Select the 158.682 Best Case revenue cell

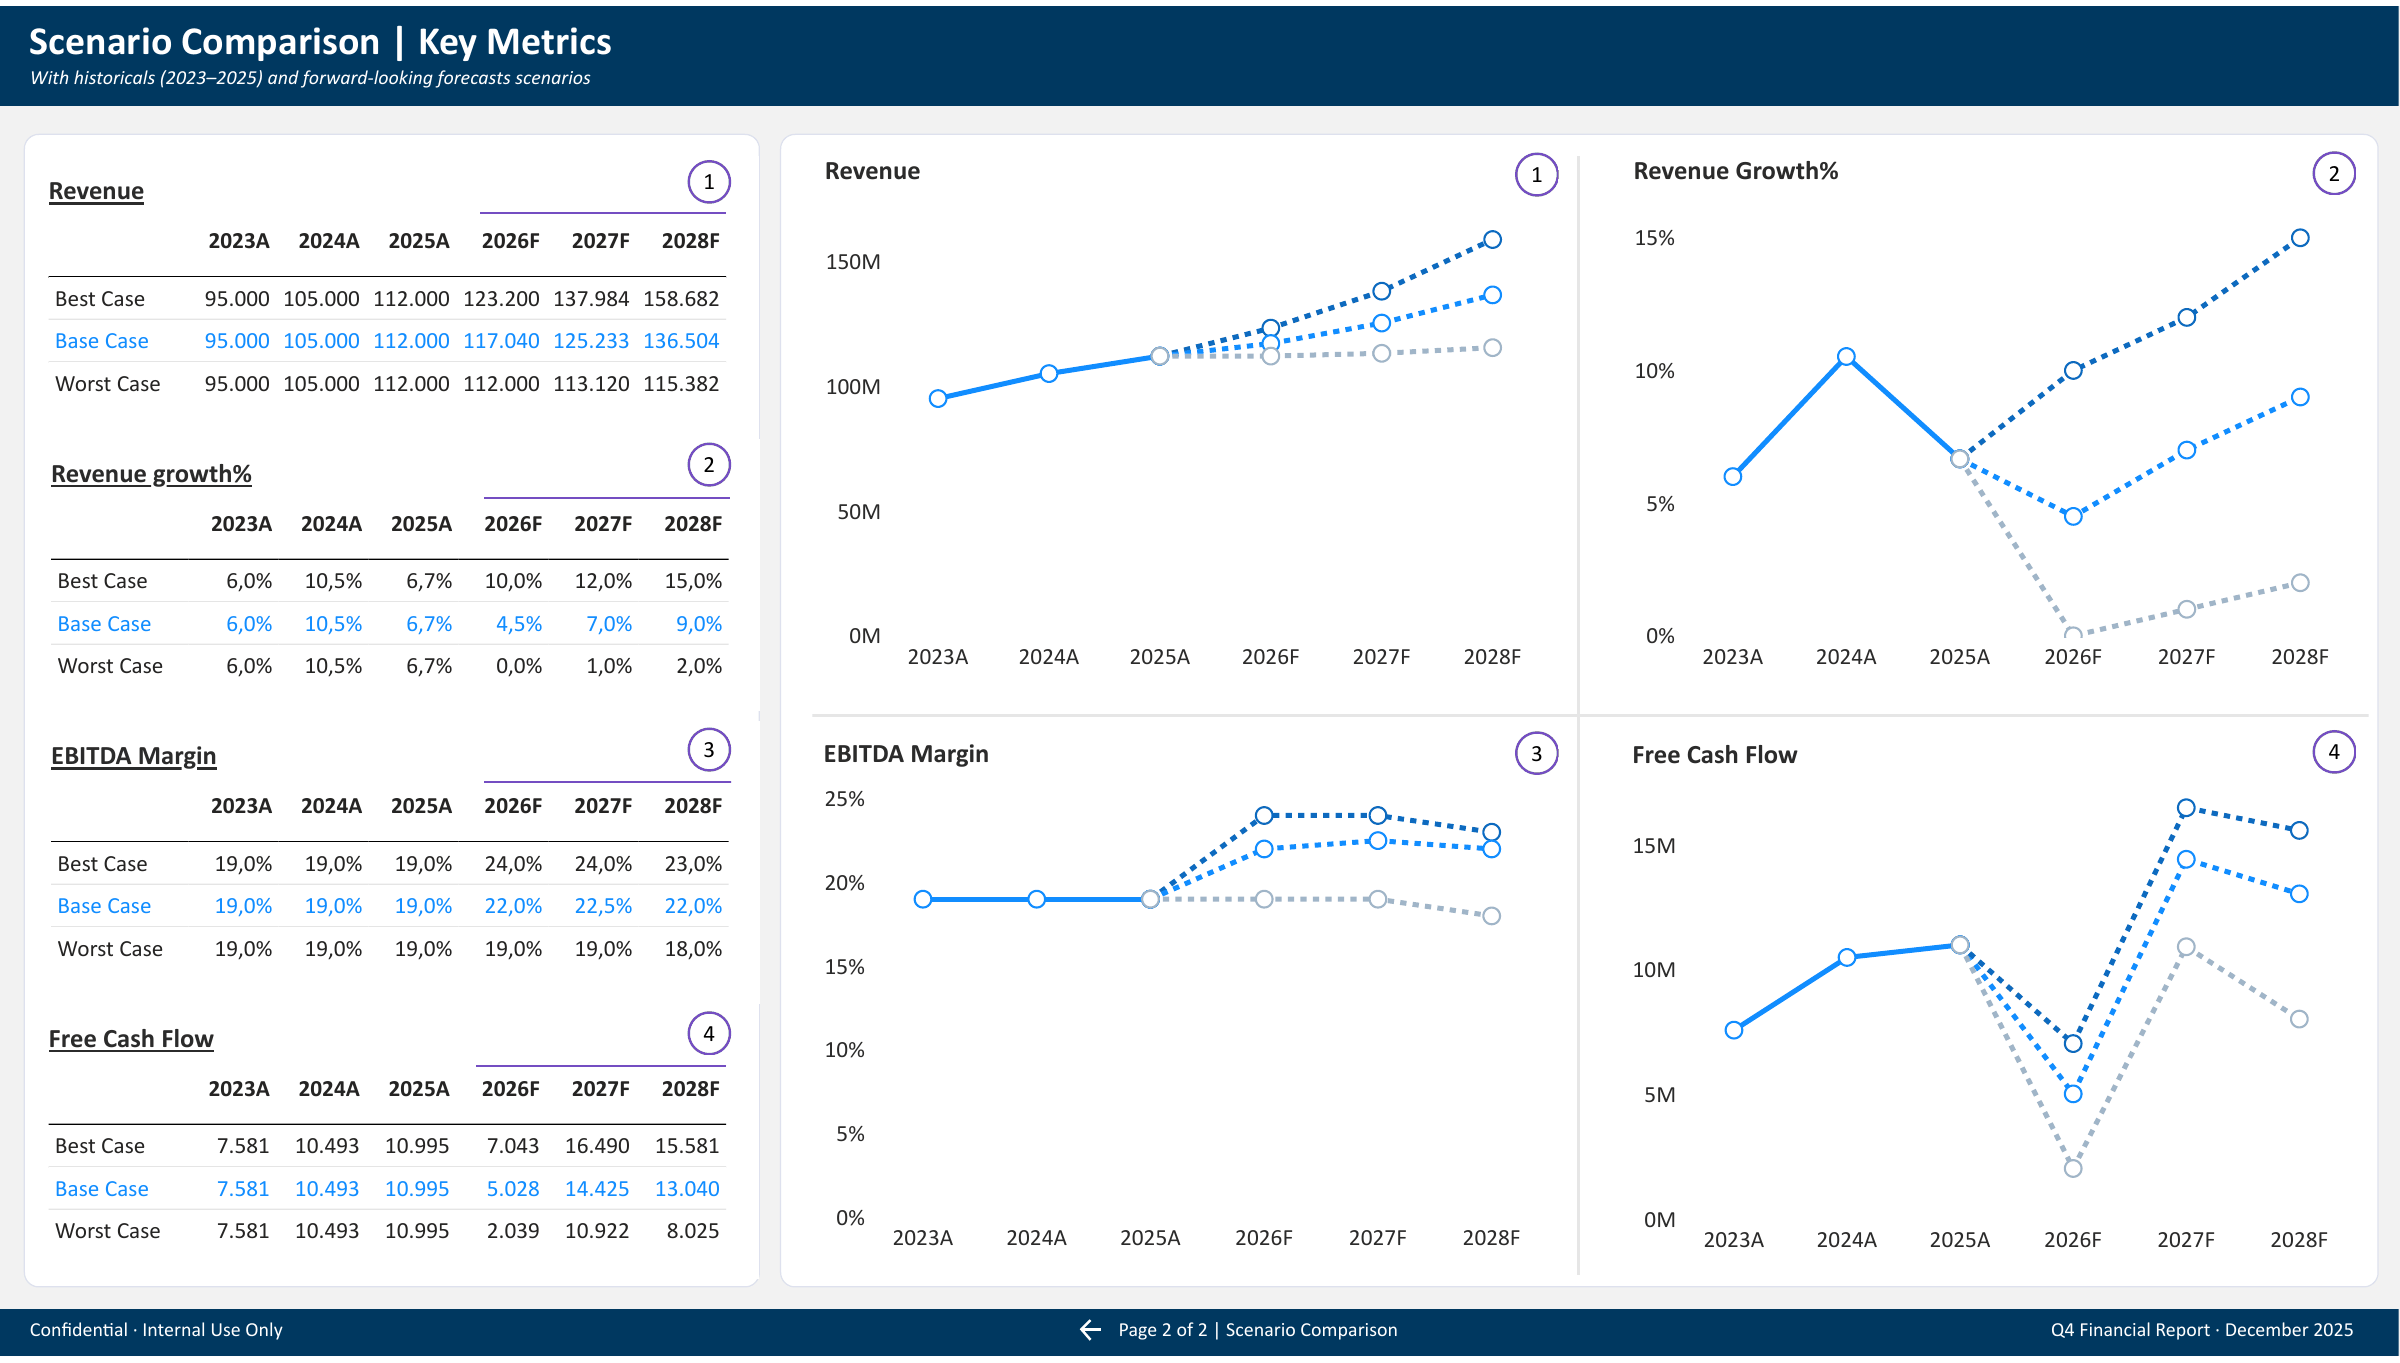tap(681, 299)
